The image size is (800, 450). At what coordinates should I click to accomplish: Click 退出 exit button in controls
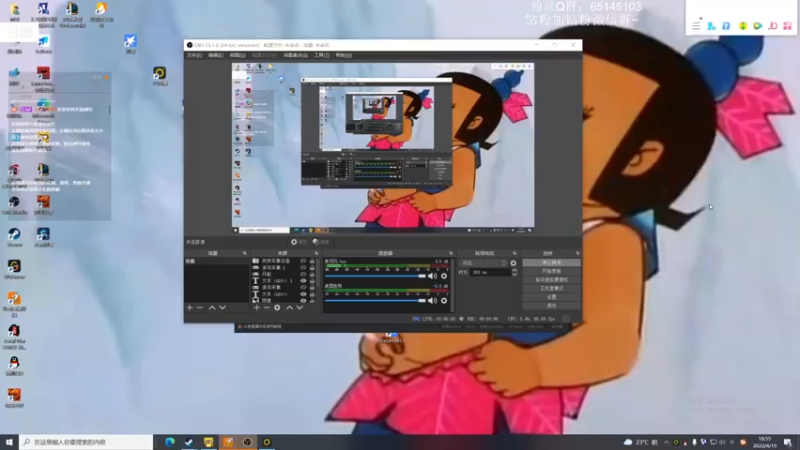coord(552,306)
